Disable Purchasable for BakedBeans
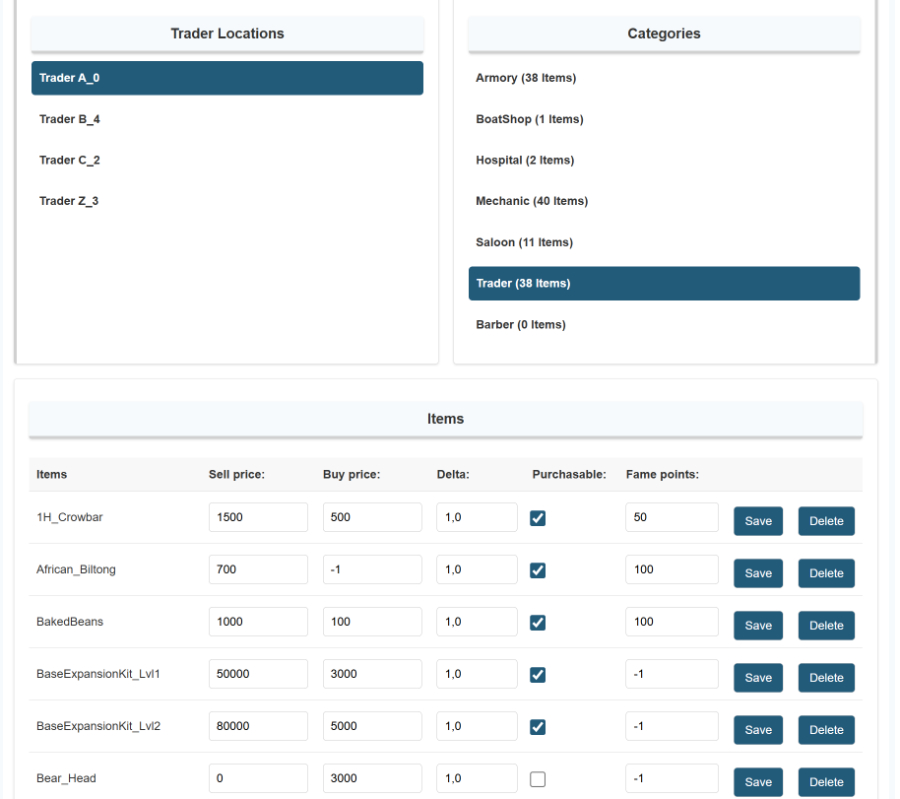 coord(539,619)
